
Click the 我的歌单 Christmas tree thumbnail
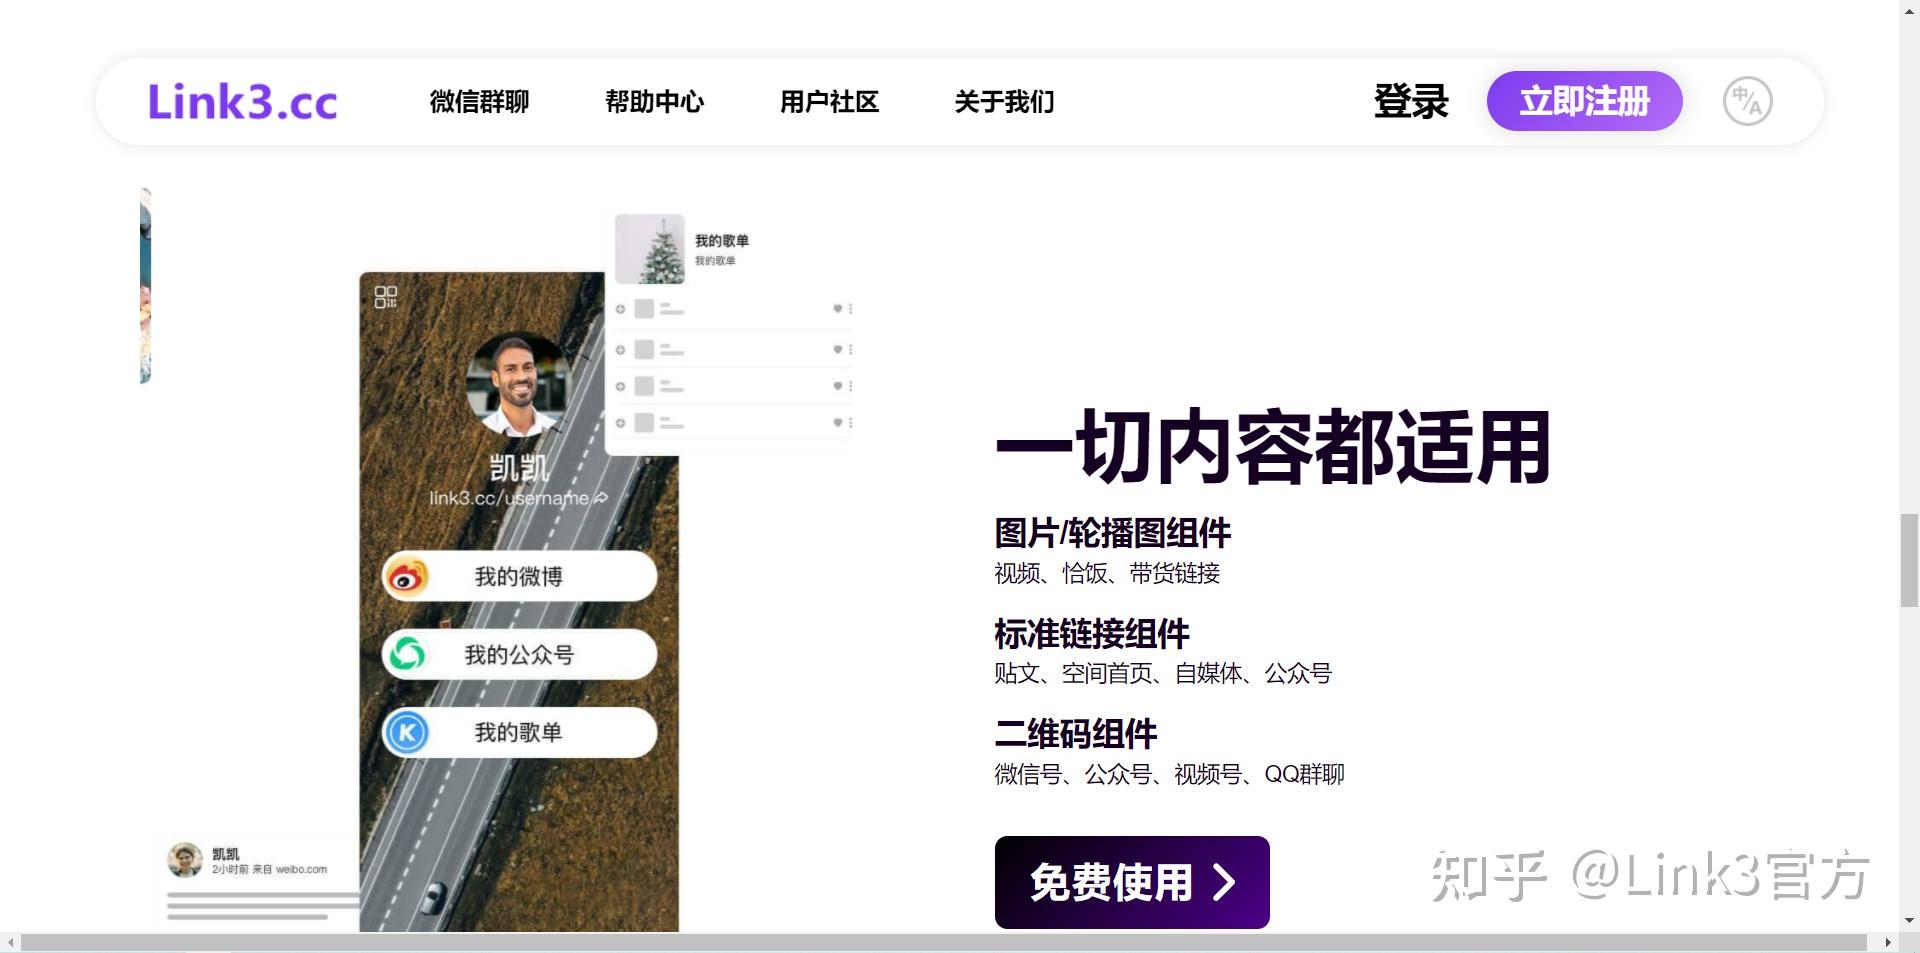[650, 248]
